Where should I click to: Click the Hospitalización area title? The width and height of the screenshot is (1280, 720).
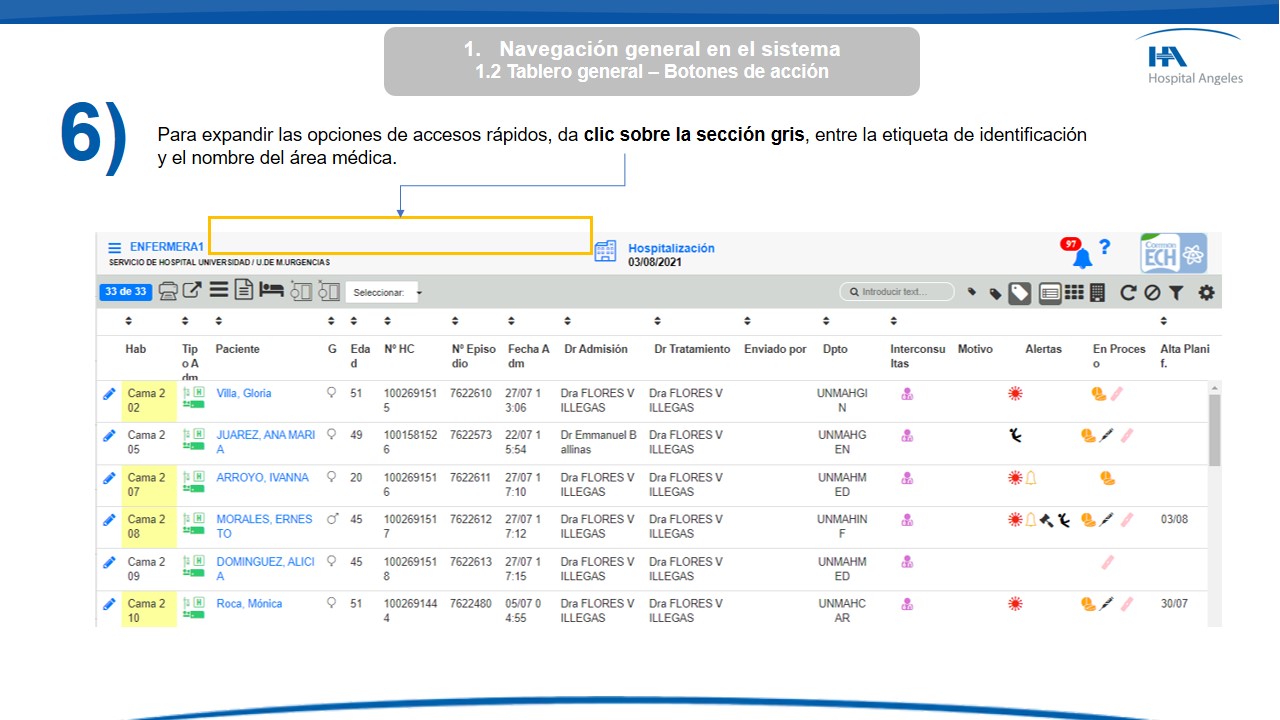pos(671,248)
